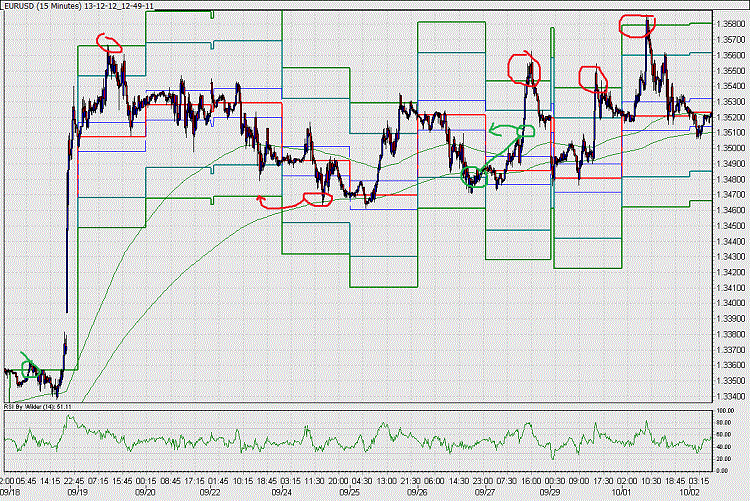Click the red circle above the 17:30 price spike

[593, 79]
